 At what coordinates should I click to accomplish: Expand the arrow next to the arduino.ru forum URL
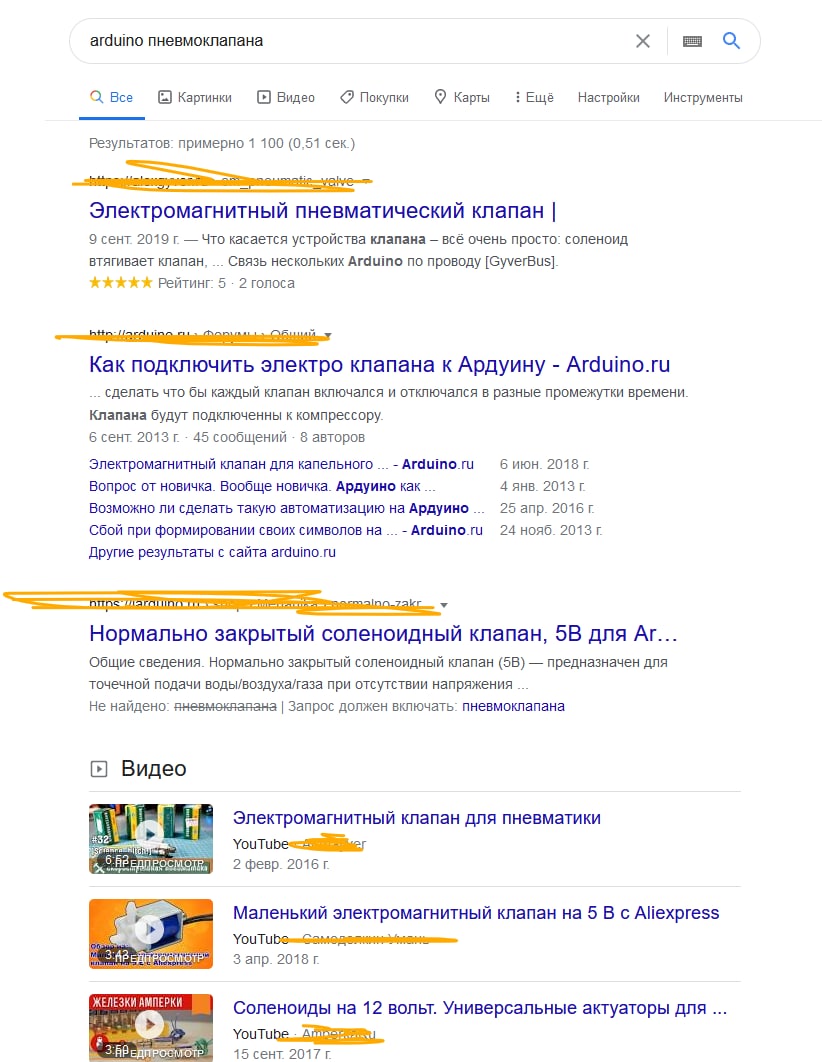point(328,335)
